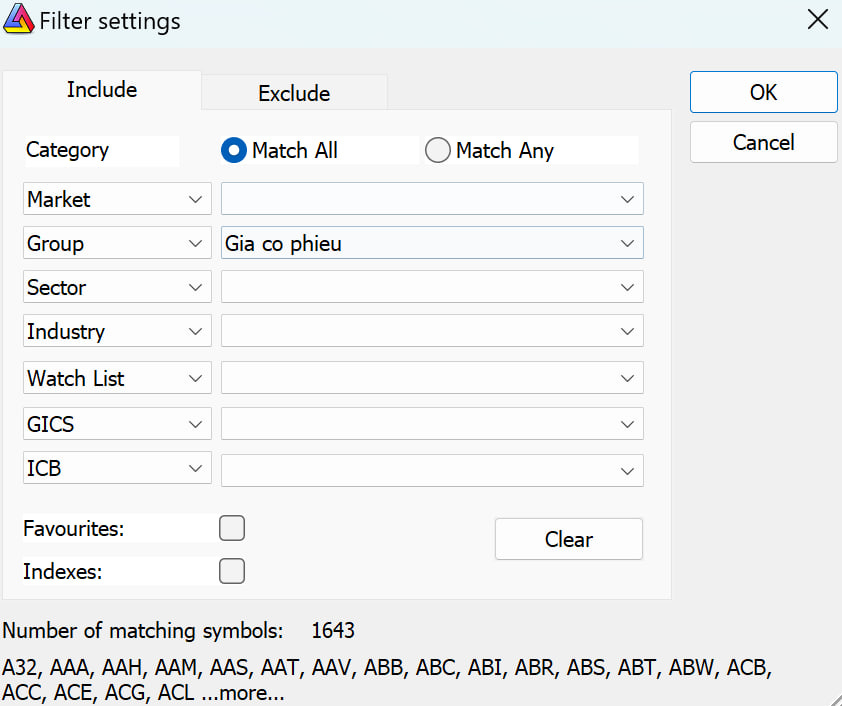Click the AmiBroker icon in title bar
This screenshot has width=842, height=706.
pyautogui.click(x=19, y=20)
